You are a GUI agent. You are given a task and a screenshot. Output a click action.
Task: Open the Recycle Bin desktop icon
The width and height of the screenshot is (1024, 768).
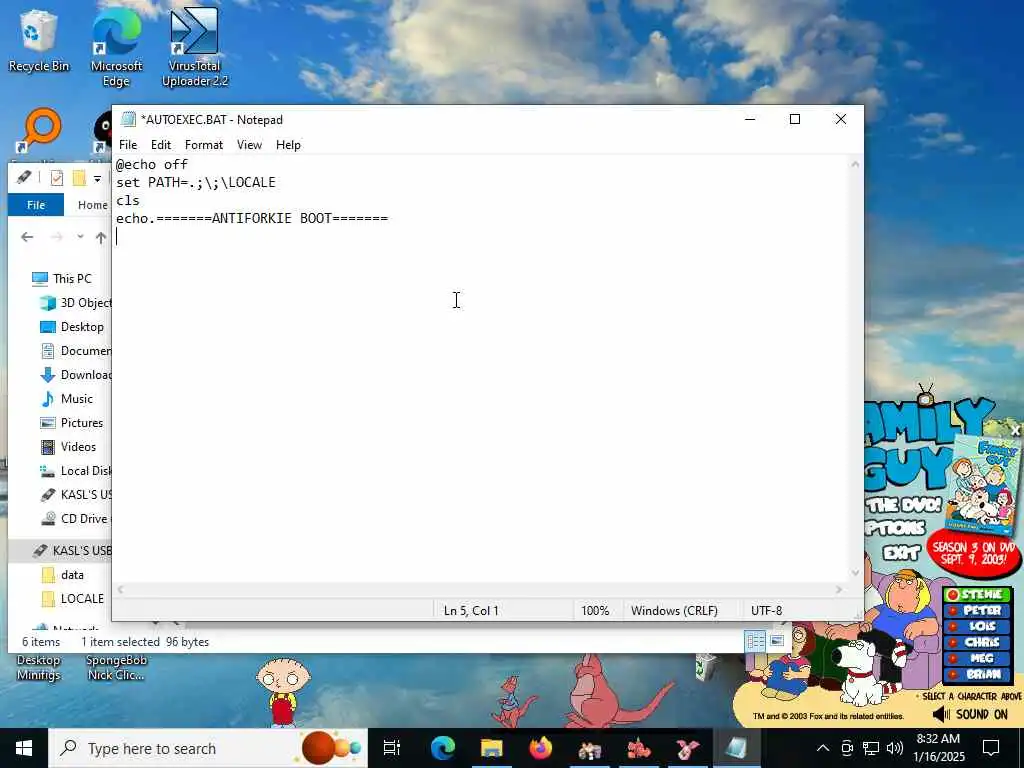39,40
